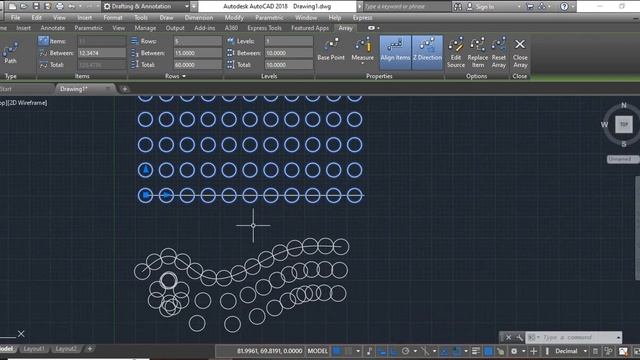Viewport: 640px width, 360px height.
Task: Click the Replace Item tool
Action: pos(478,52)
